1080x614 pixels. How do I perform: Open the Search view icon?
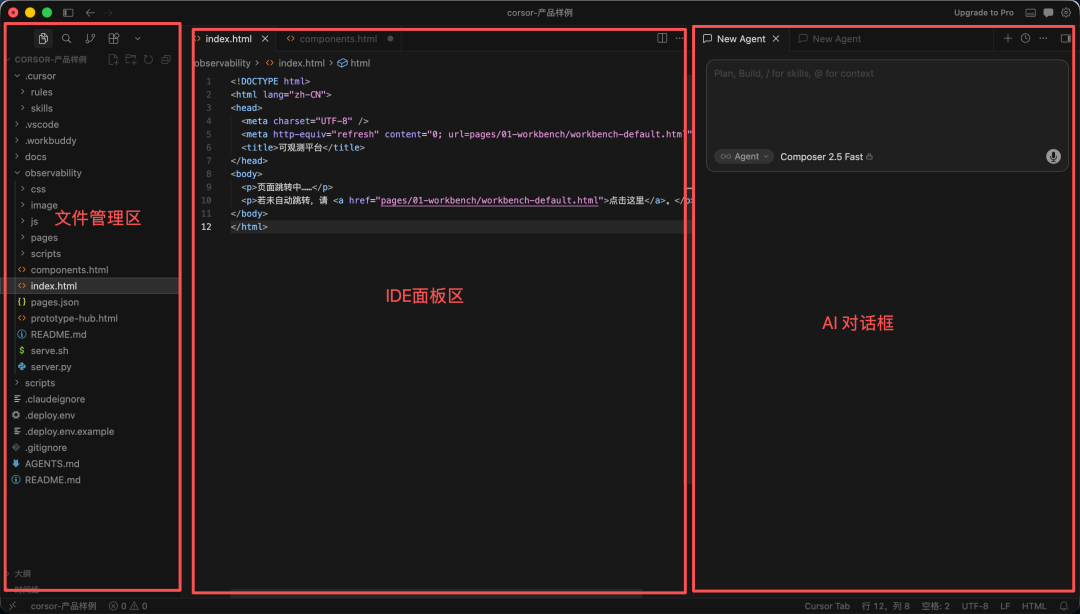coord(67,39)
